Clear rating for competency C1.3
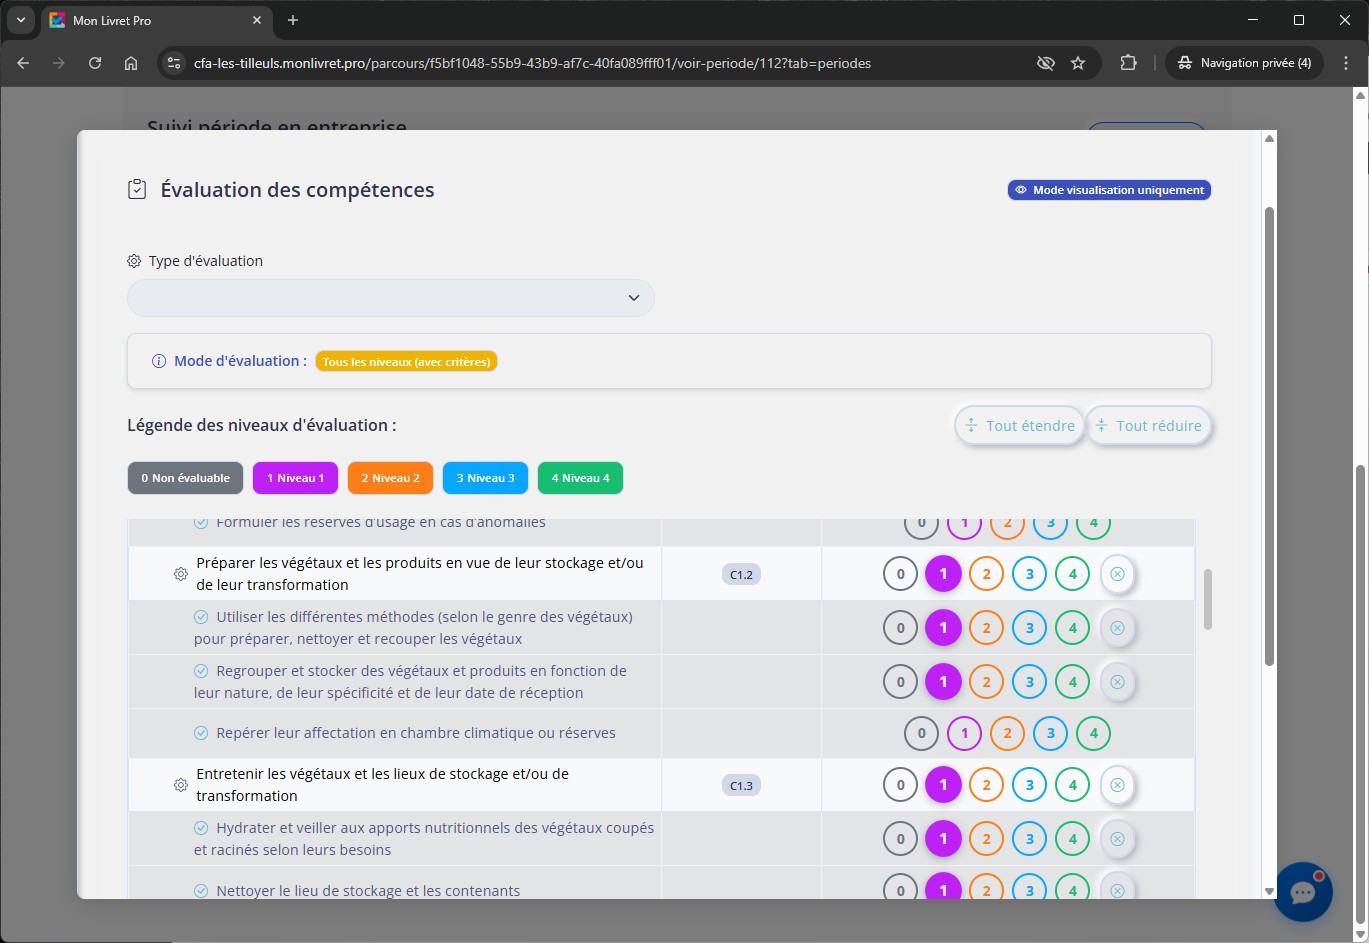The width and height of the screenshot is (1369, 943). (1117, 785)
